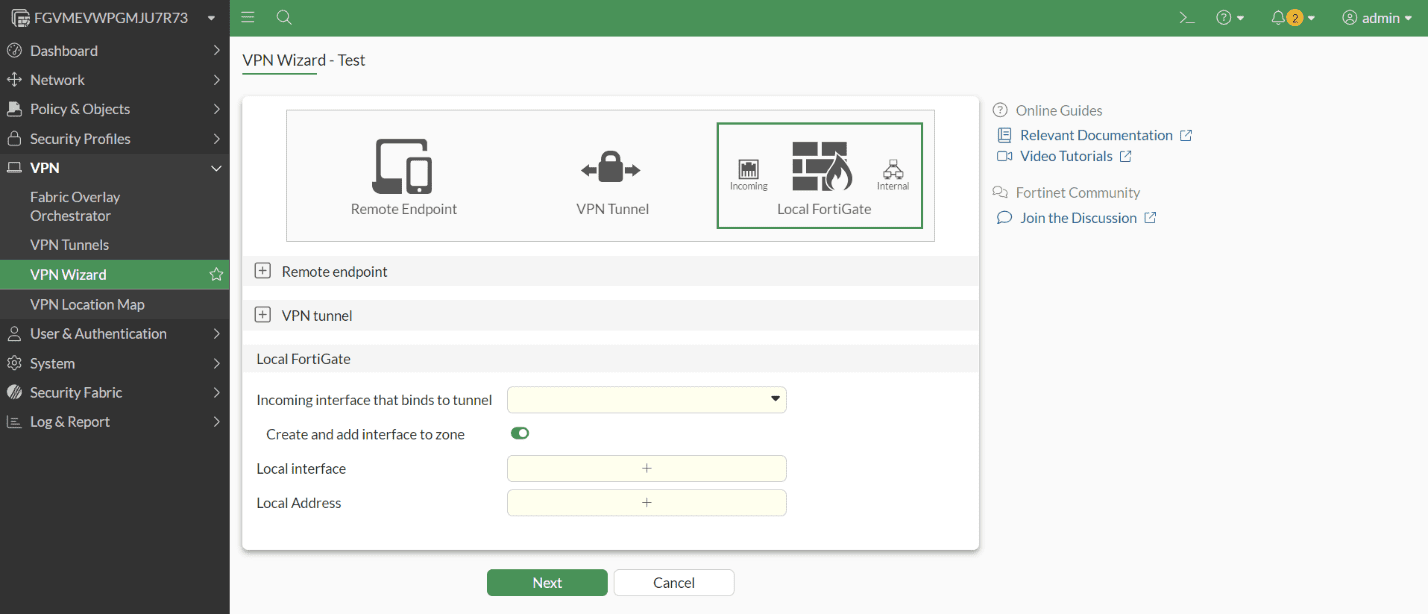The width and height of the screenshot is (1428, 614).
Task: Click the Network icon in sidebar
Action: pyautogui.click(x=14, y=79)
